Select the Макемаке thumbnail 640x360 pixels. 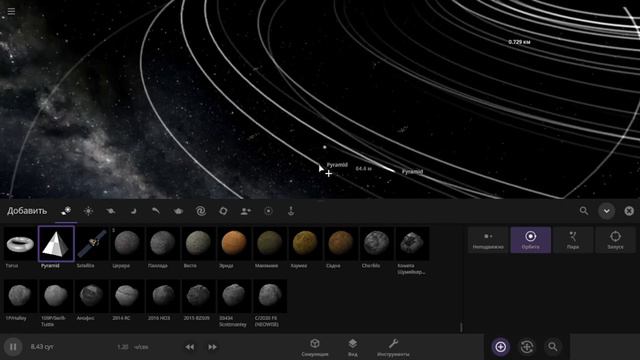tap(270, 244)
